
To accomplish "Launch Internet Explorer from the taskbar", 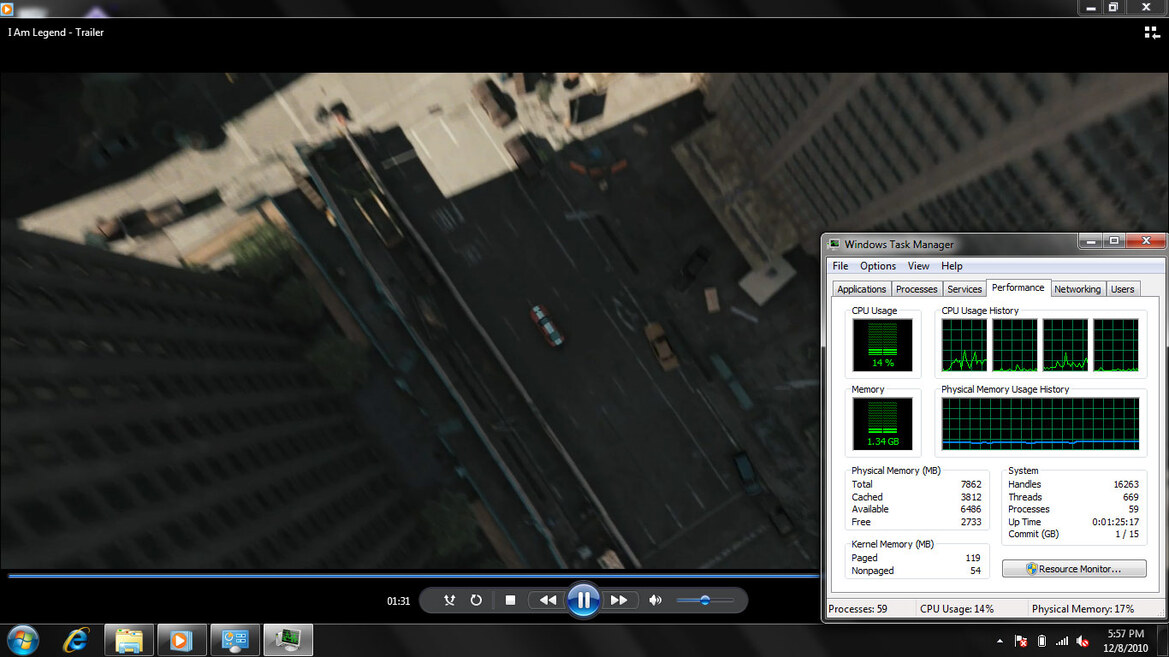I will (x=75, y=640).
